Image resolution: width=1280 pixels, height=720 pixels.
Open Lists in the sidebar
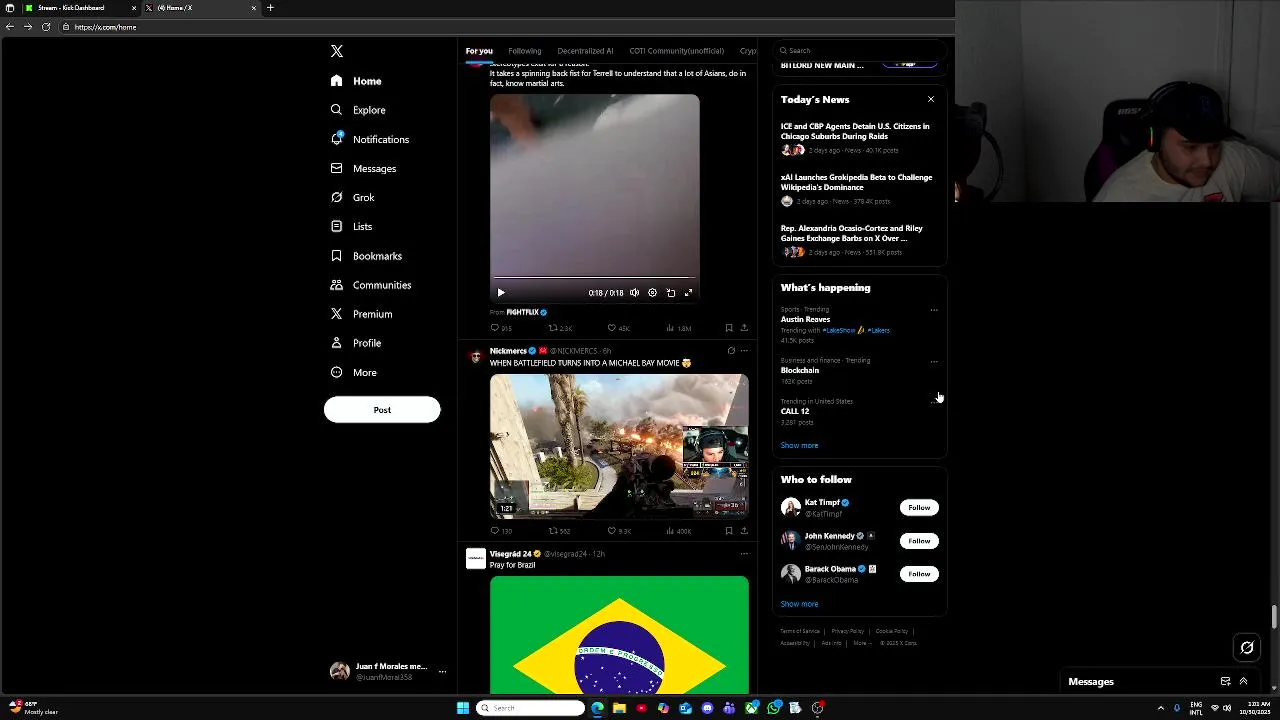351,226
